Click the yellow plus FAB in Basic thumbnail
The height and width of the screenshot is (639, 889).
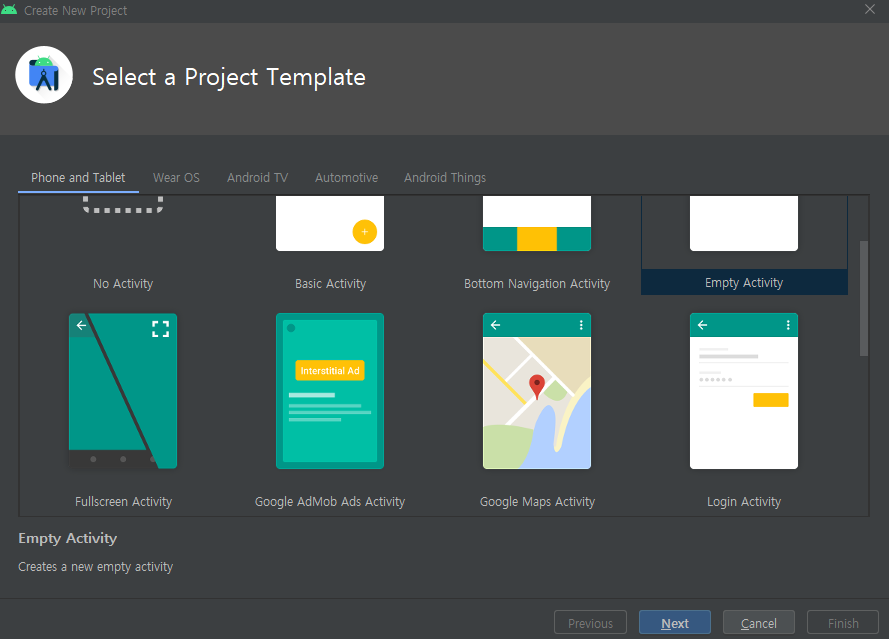[x=365, y=231]
